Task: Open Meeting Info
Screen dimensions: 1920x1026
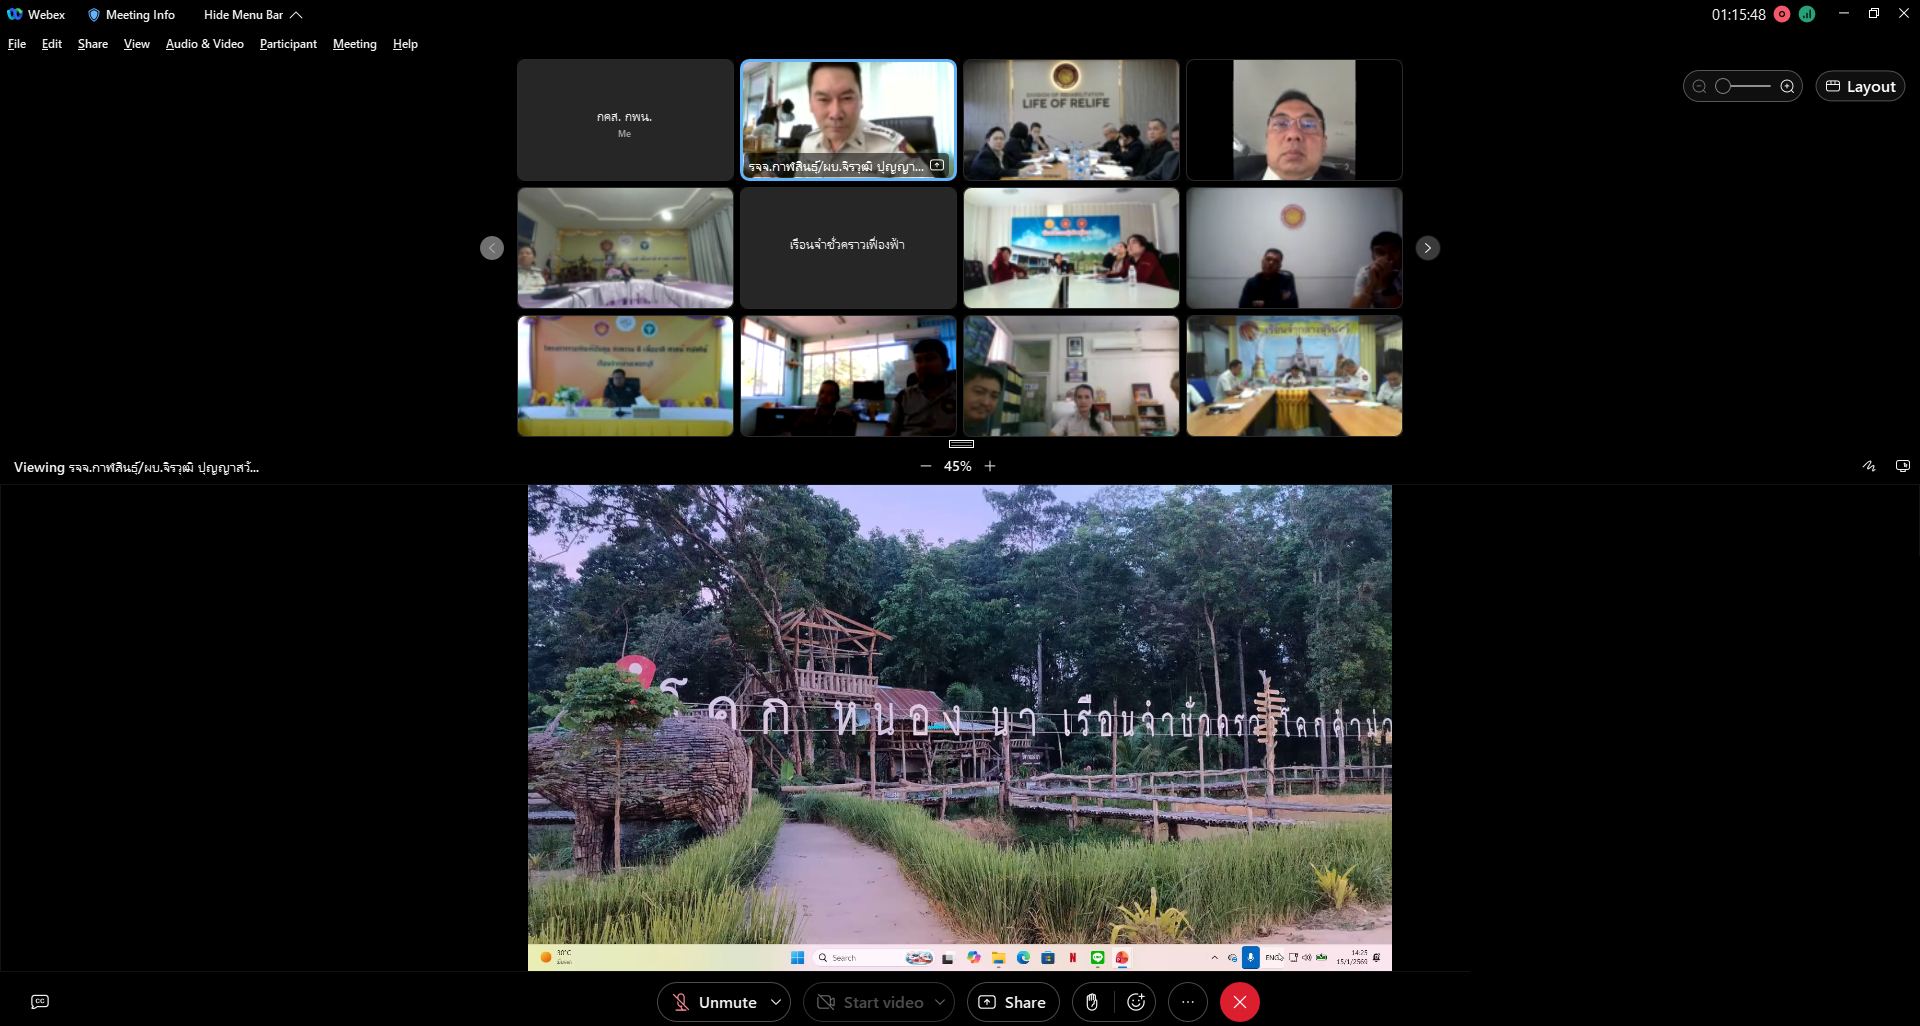Action: [131, 15]
